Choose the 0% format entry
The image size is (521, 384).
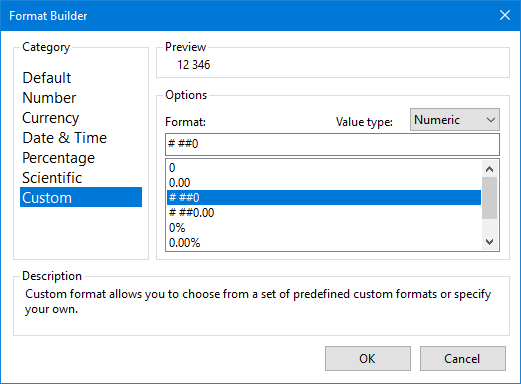[x=324, y=228]
